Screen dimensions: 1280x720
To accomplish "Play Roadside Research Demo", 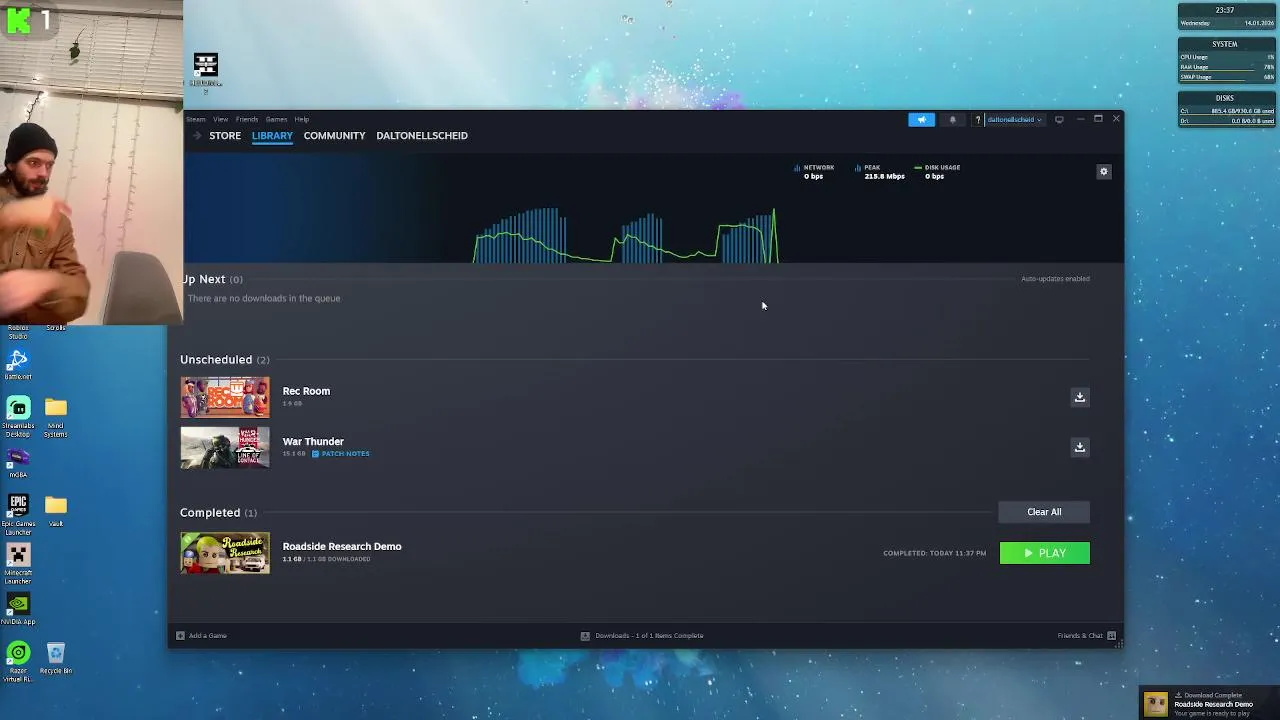I will click(1044, 553).
